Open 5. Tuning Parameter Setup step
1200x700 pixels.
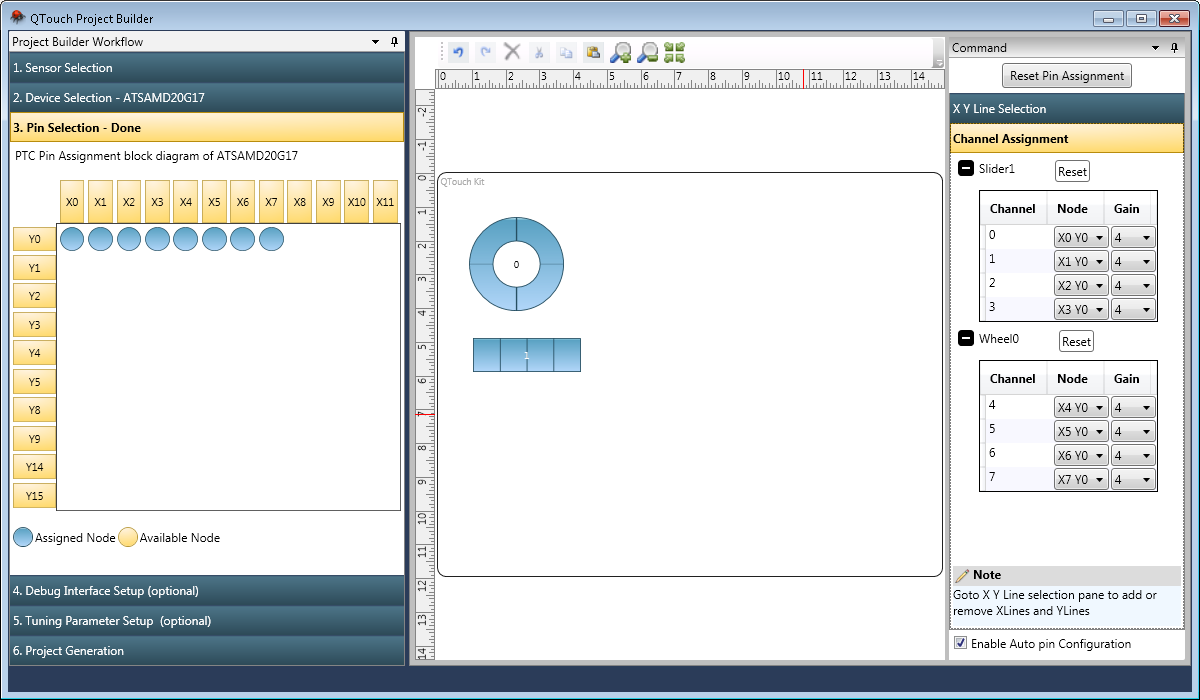206,621
